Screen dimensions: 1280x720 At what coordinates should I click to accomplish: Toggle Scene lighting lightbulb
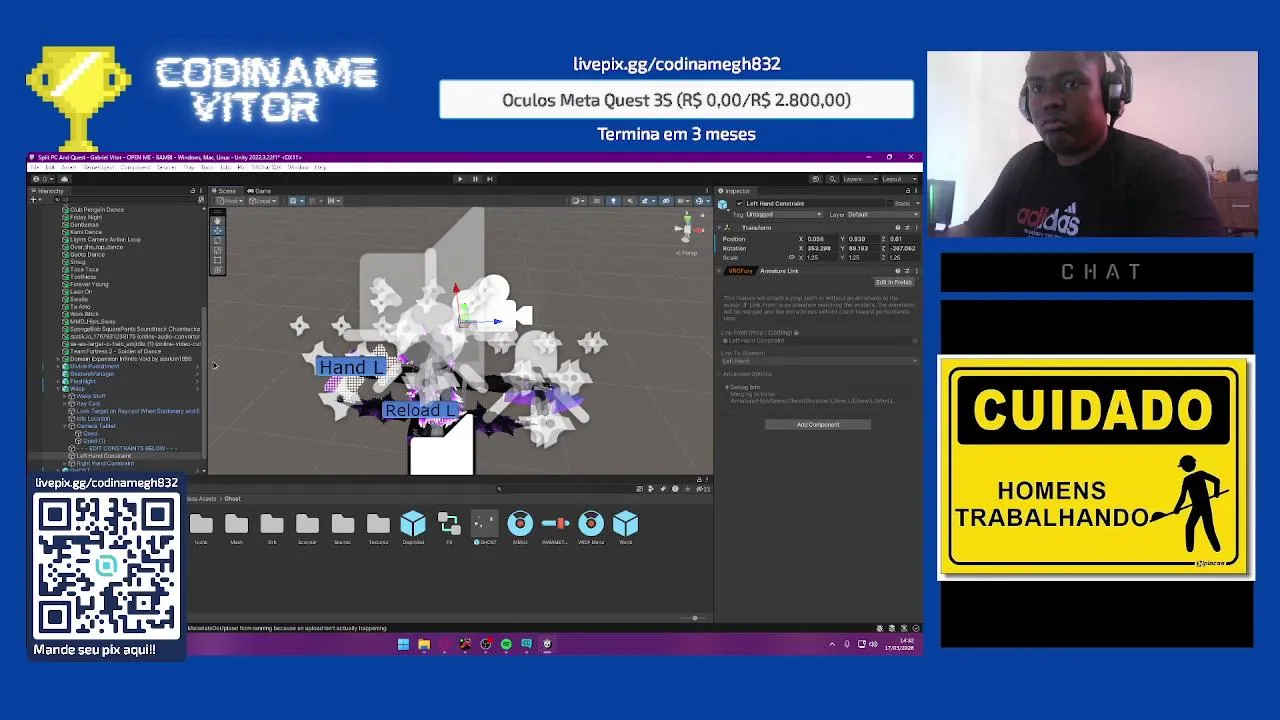pyautogui.click(x=613, y=200)
